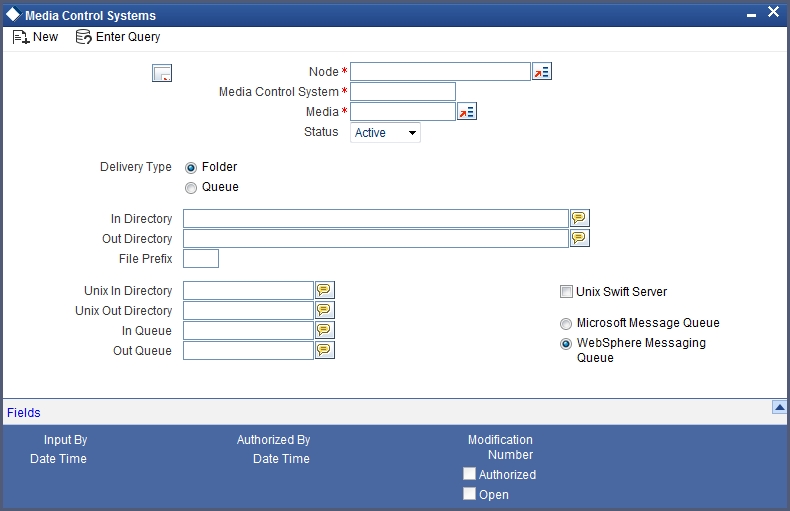Open In Queue editor popup icon
790x511 pixels.
point(325,330)
